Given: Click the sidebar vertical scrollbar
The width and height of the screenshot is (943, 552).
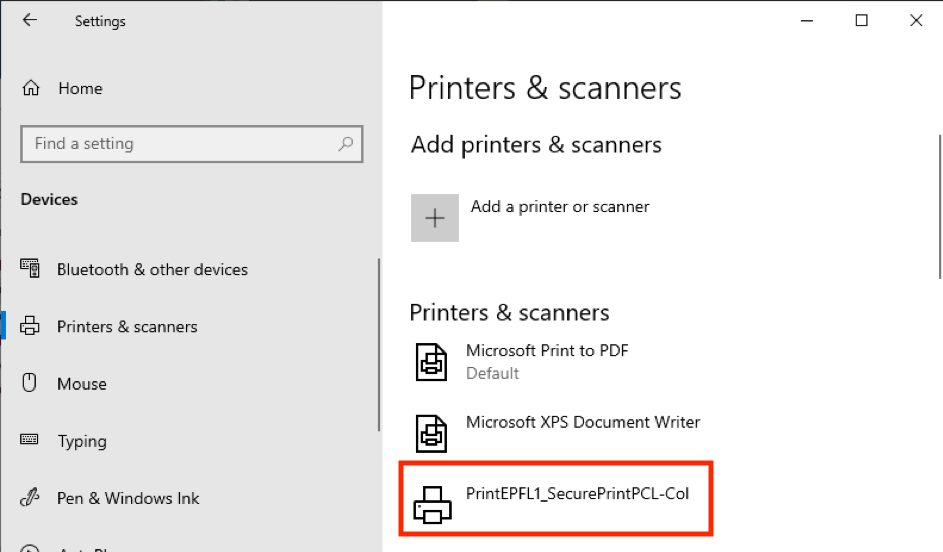Looking at the screenshot, I should coord(379,345).
